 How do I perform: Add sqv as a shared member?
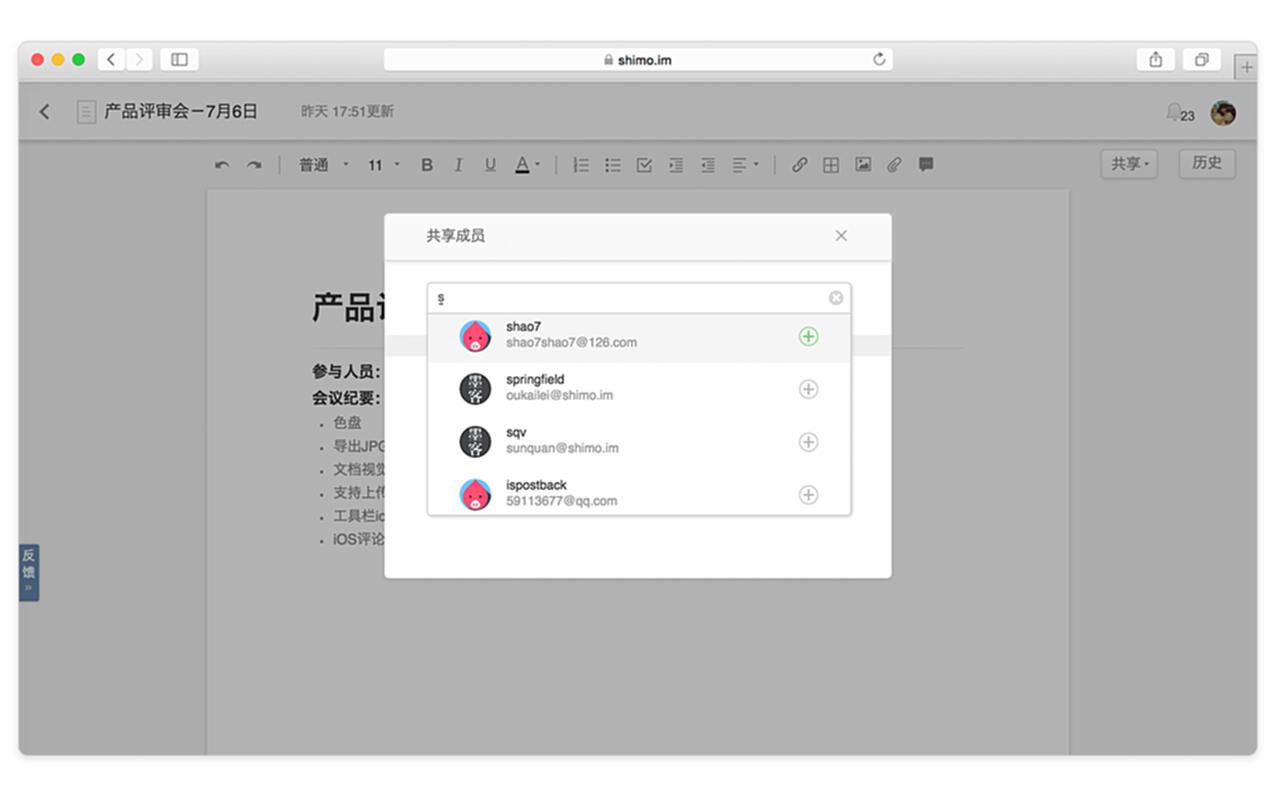pos(808,442)
